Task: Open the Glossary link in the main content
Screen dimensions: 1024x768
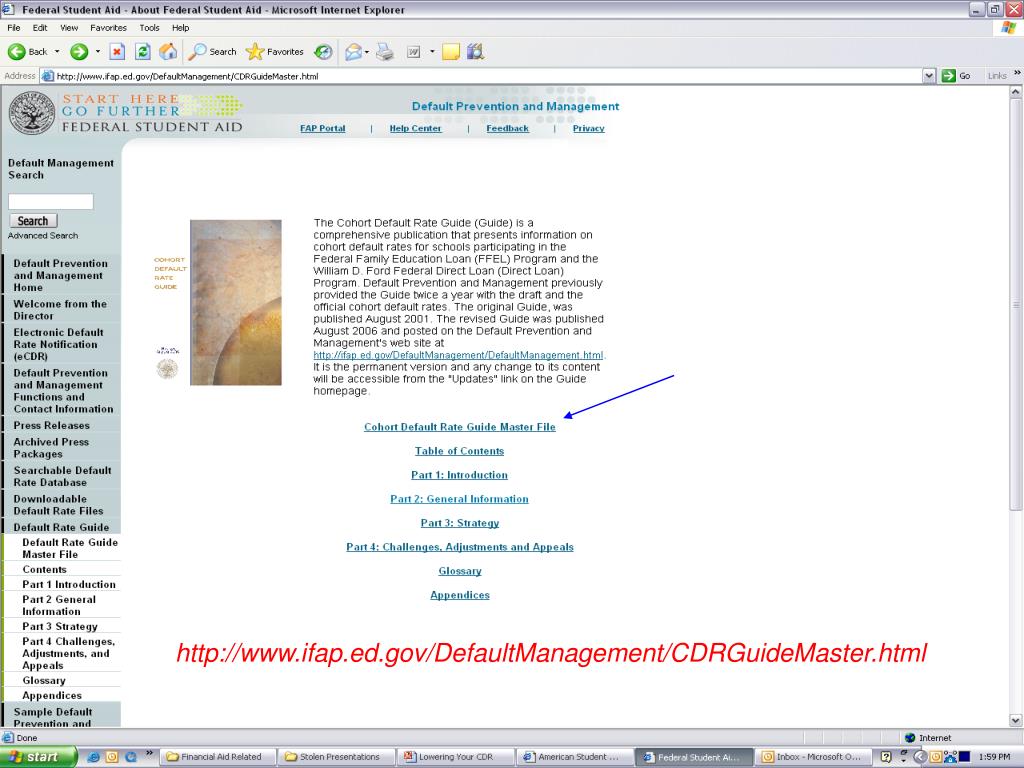Action: point(460,571)
